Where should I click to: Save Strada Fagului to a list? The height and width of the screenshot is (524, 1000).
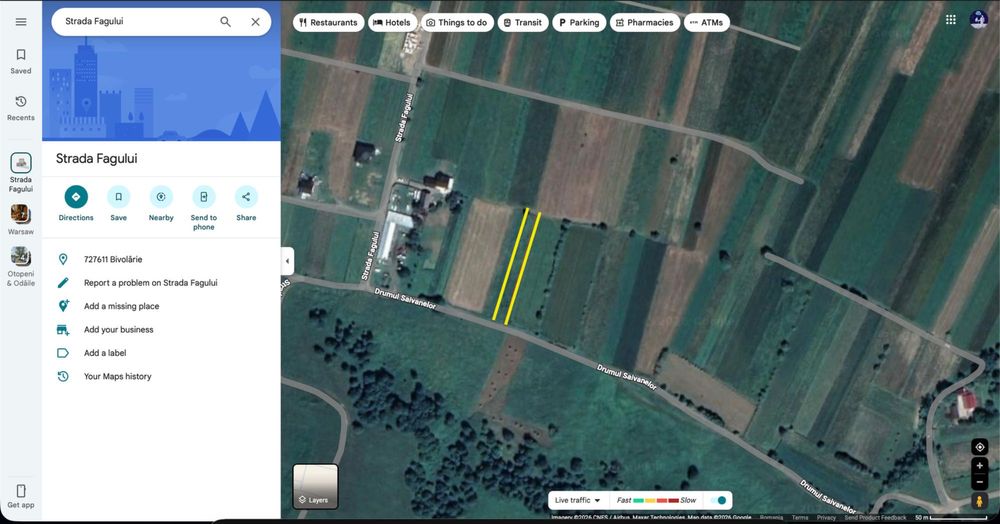pos(119,203)
